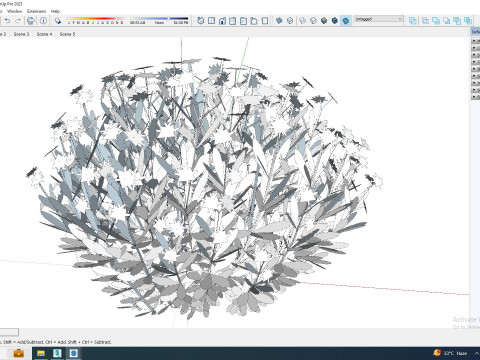The height and width of the screenshot is (360, 480).
Task: Open the taskbar icon right of File Explorer
Action: [57, 353]
